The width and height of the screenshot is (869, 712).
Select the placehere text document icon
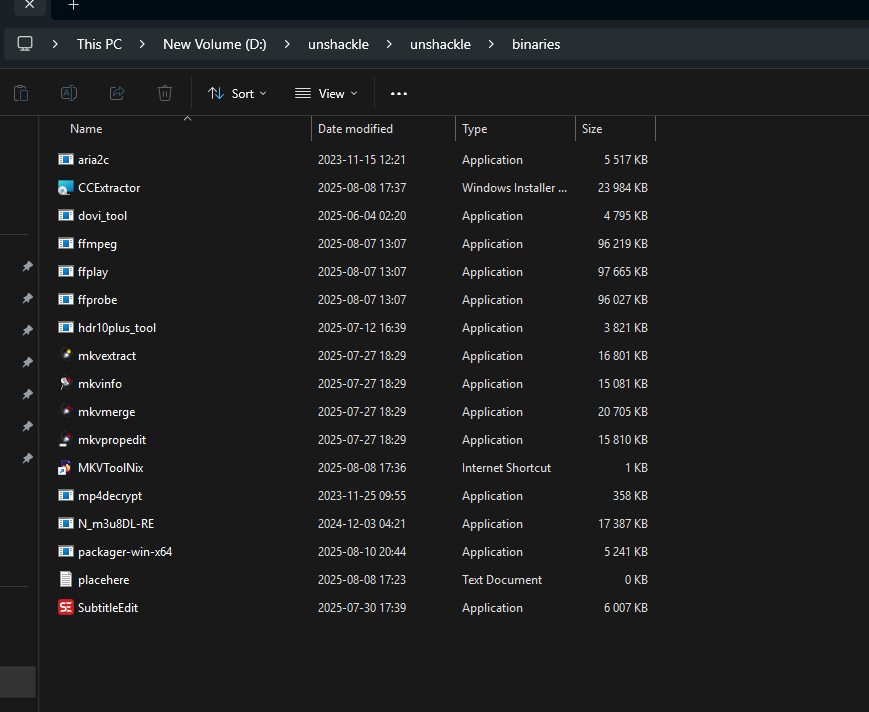pos(66,579)
